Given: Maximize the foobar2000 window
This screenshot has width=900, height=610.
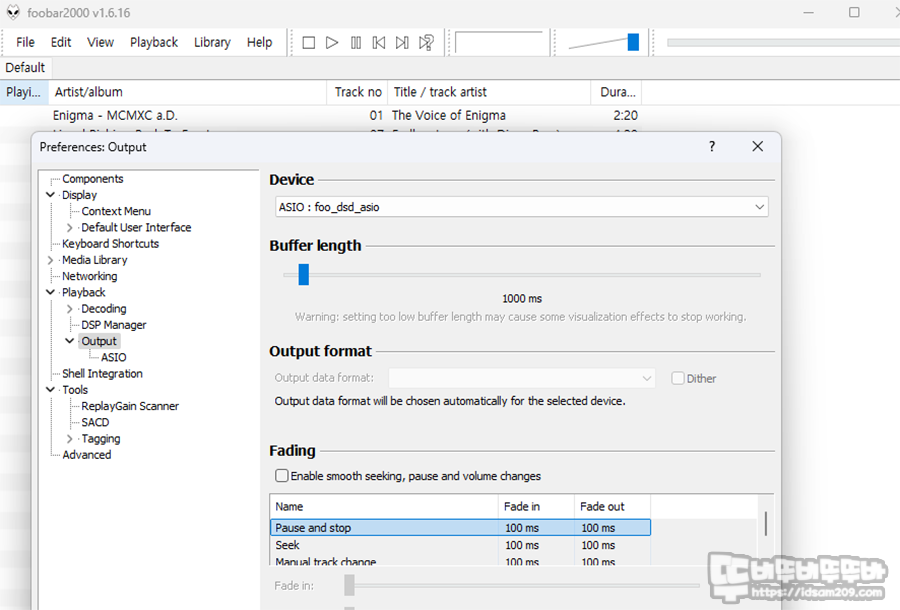Looking at the screenshot, I should click(854, 13).
